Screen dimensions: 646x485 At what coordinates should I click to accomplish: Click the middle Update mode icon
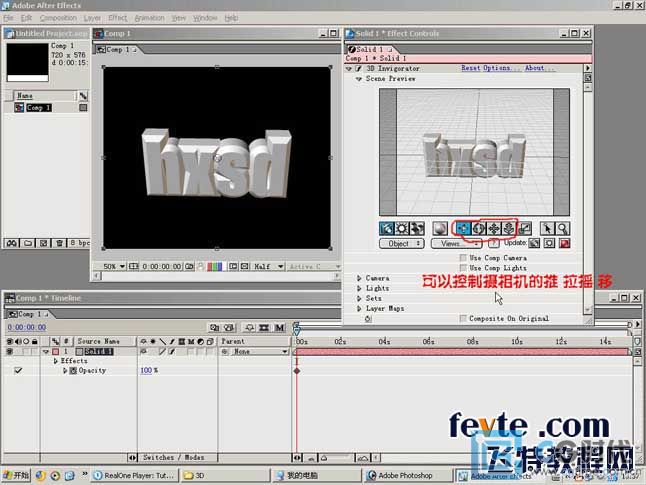(x=549, y=244)
